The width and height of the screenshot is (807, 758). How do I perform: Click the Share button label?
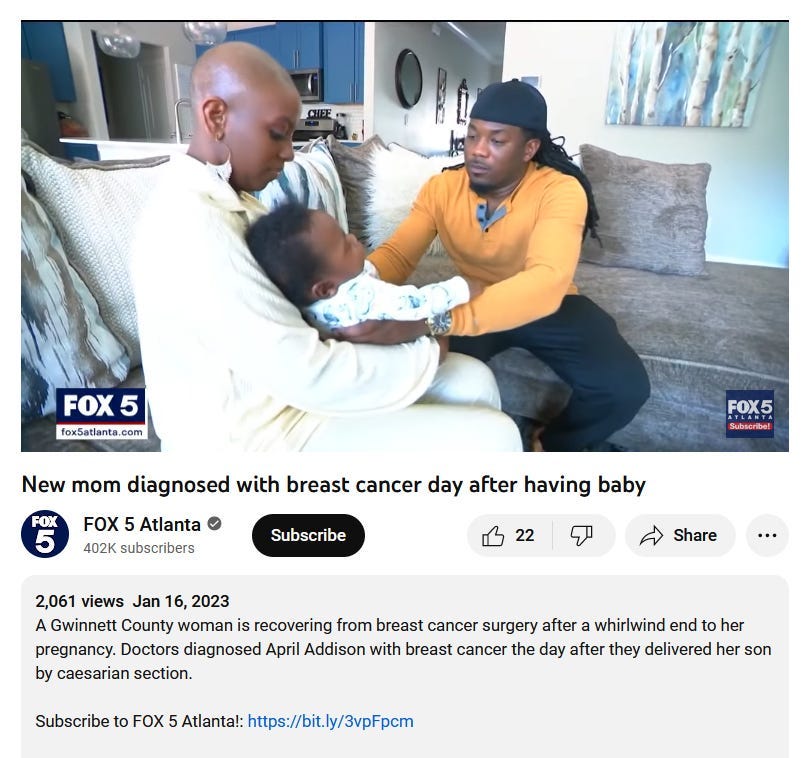(x=695, y=535)
